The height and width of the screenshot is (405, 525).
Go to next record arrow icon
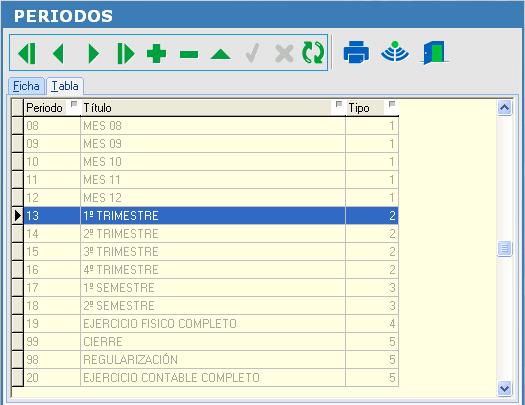94,53
